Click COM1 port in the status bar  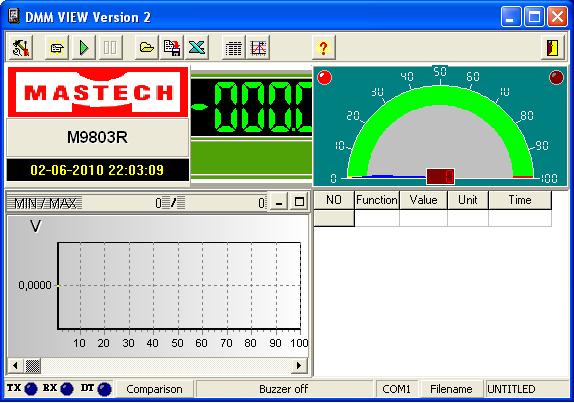pos(396,389)
